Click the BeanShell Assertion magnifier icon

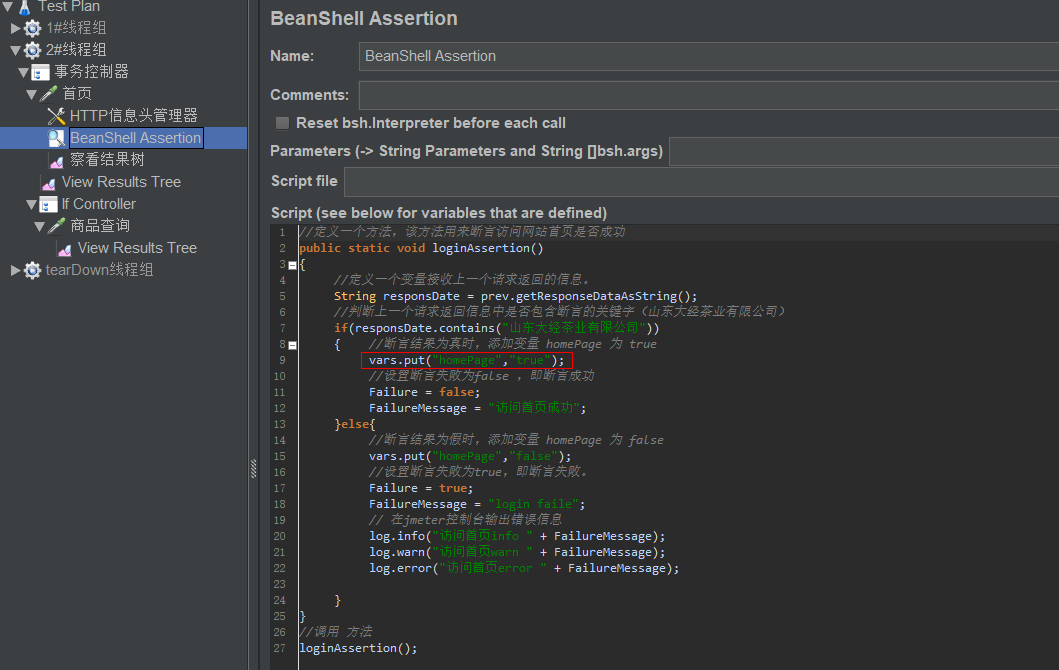click(56, 138)
